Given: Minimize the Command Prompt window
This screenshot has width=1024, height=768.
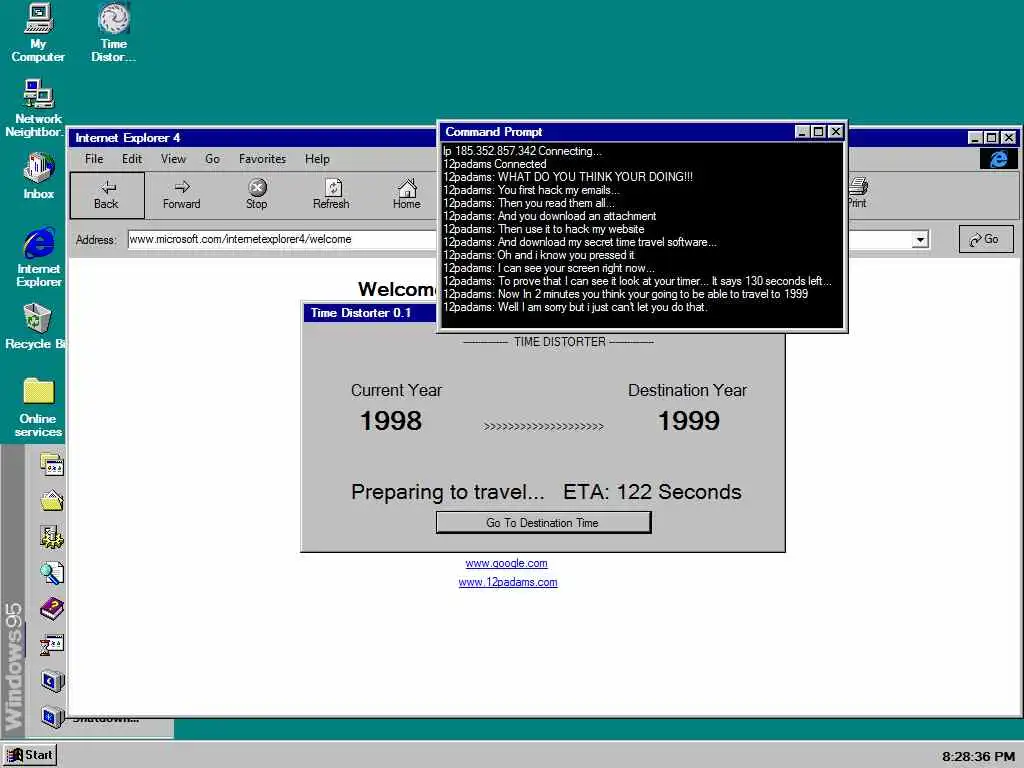Looking at the screenshot, I should (x=803, y=132).
